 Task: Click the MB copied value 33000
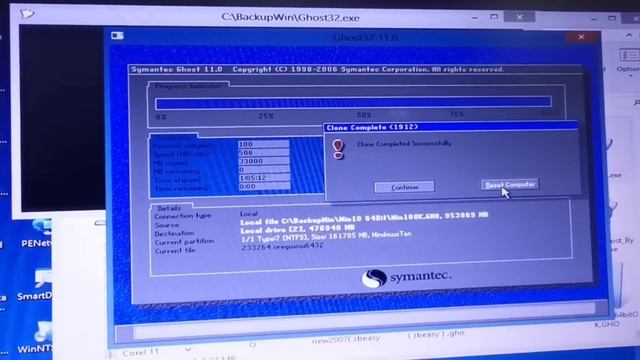click(264, 161)
